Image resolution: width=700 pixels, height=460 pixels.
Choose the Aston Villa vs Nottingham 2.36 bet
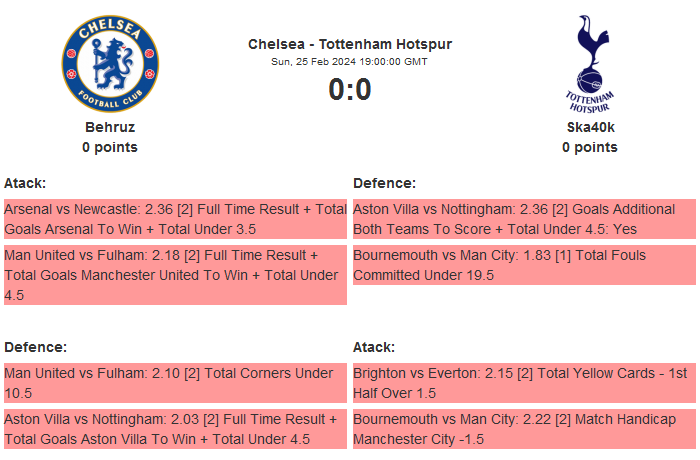click(524, 219)
